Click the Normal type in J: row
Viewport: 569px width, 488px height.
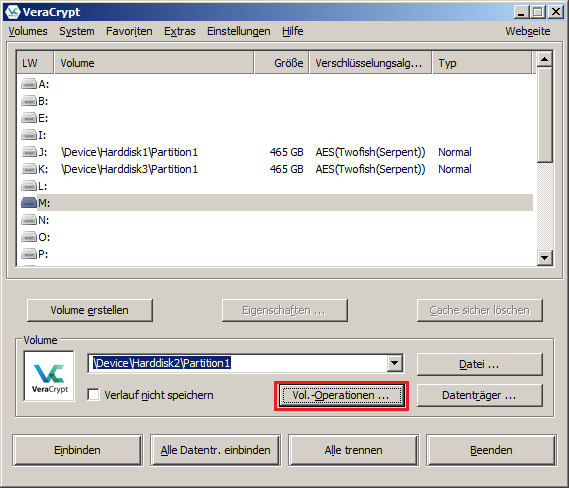455,152
